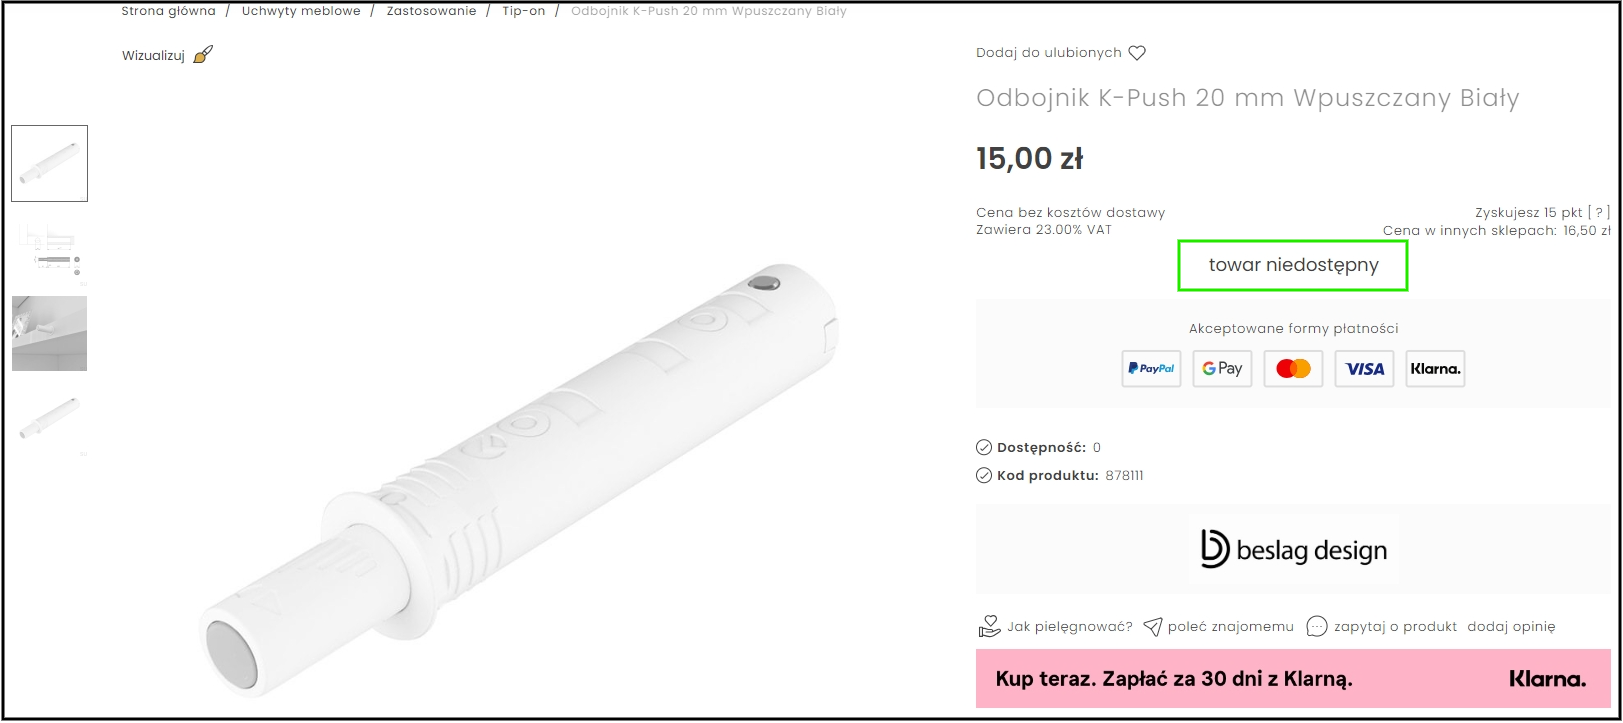Click the care instructions hand-heart icon

pos(989,627)
